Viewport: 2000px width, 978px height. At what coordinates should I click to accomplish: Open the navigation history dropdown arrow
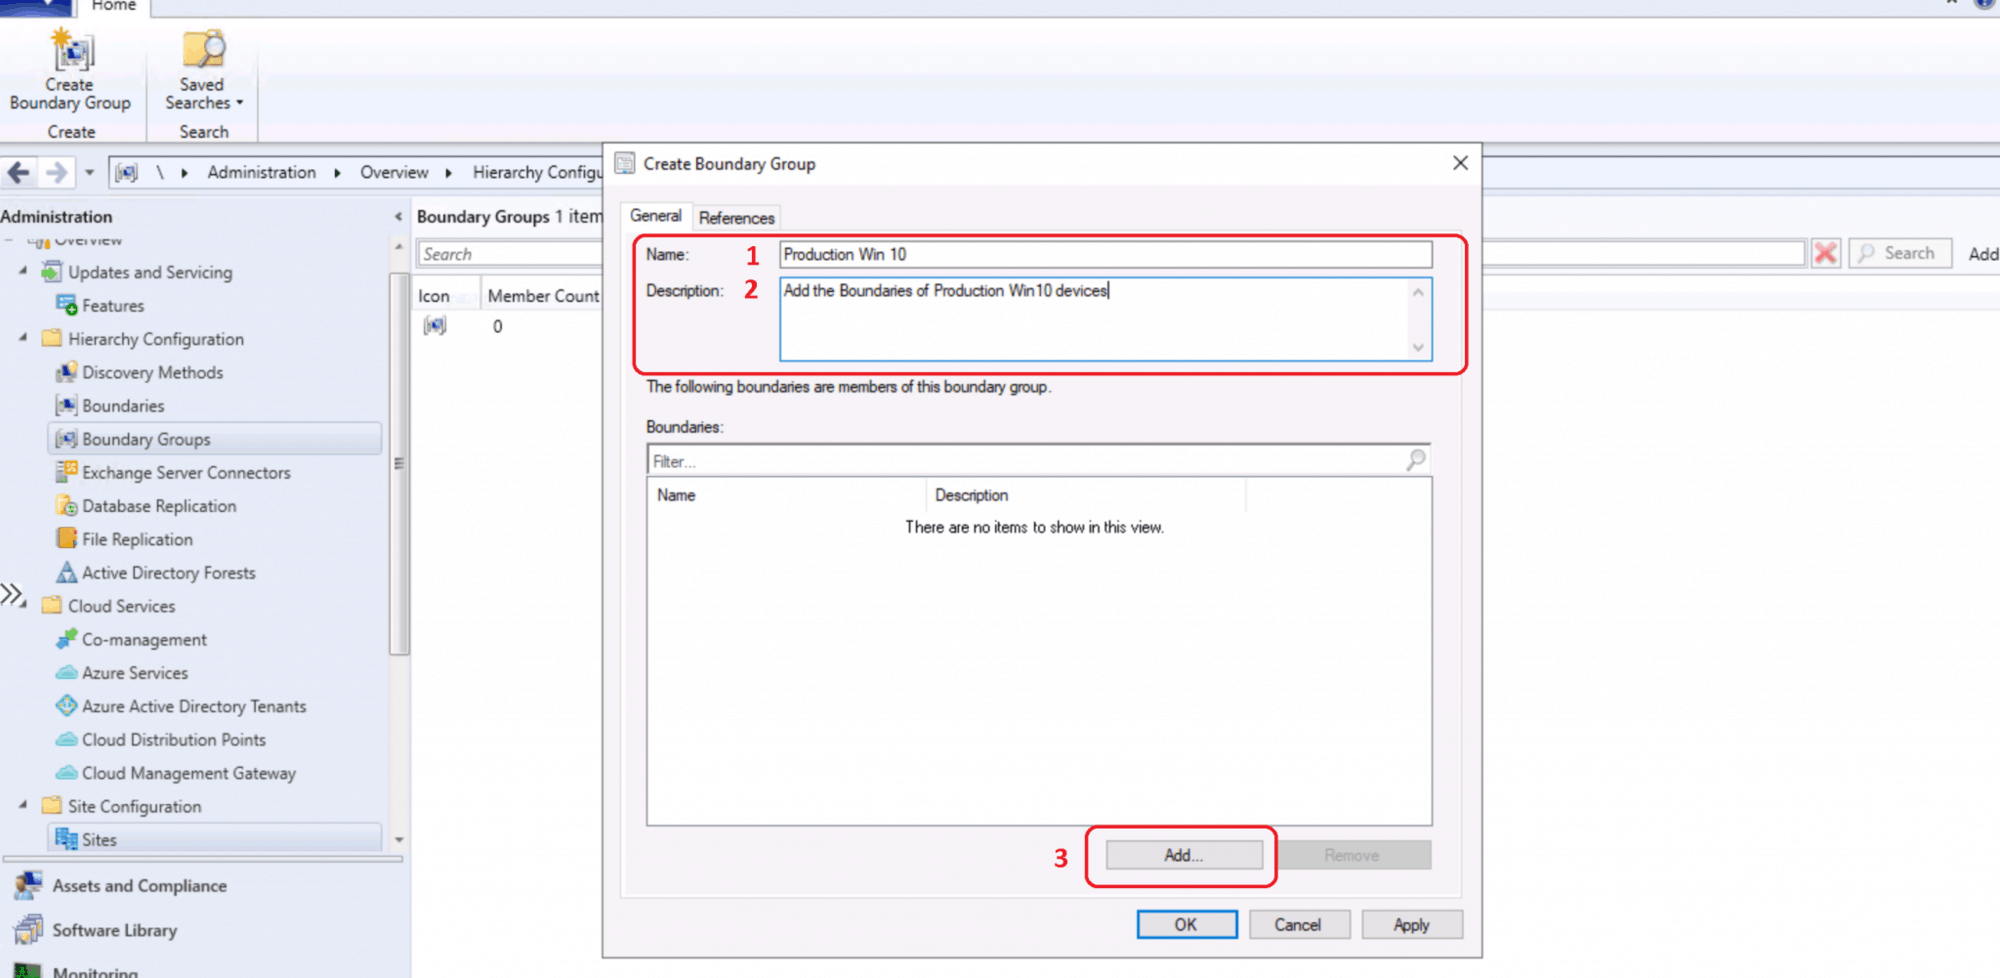[x=89, y=172]
